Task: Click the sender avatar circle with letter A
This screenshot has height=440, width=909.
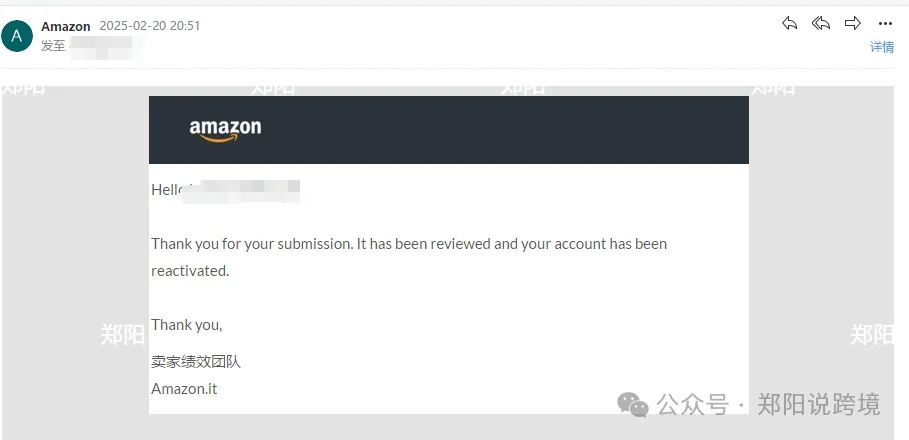Action: pos(17,36)
